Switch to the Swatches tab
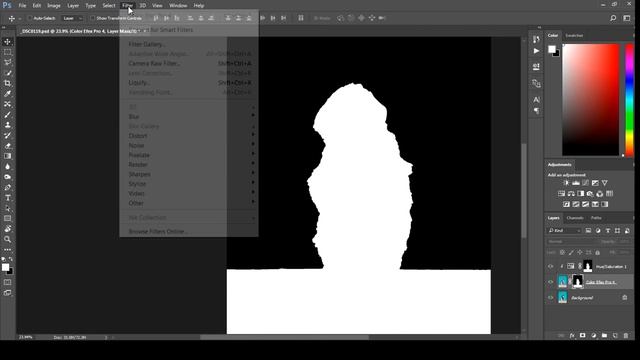Viewport: 640px width, 360px height. (574, 36)
